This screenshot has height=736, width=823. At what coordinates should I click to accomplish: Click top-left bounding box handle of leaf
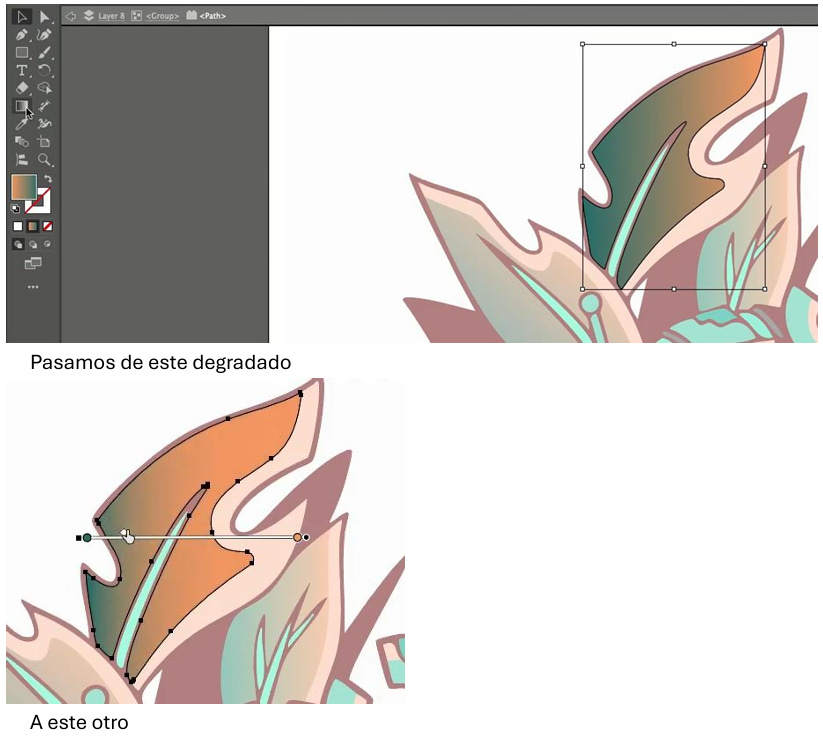tap(583, 44)
